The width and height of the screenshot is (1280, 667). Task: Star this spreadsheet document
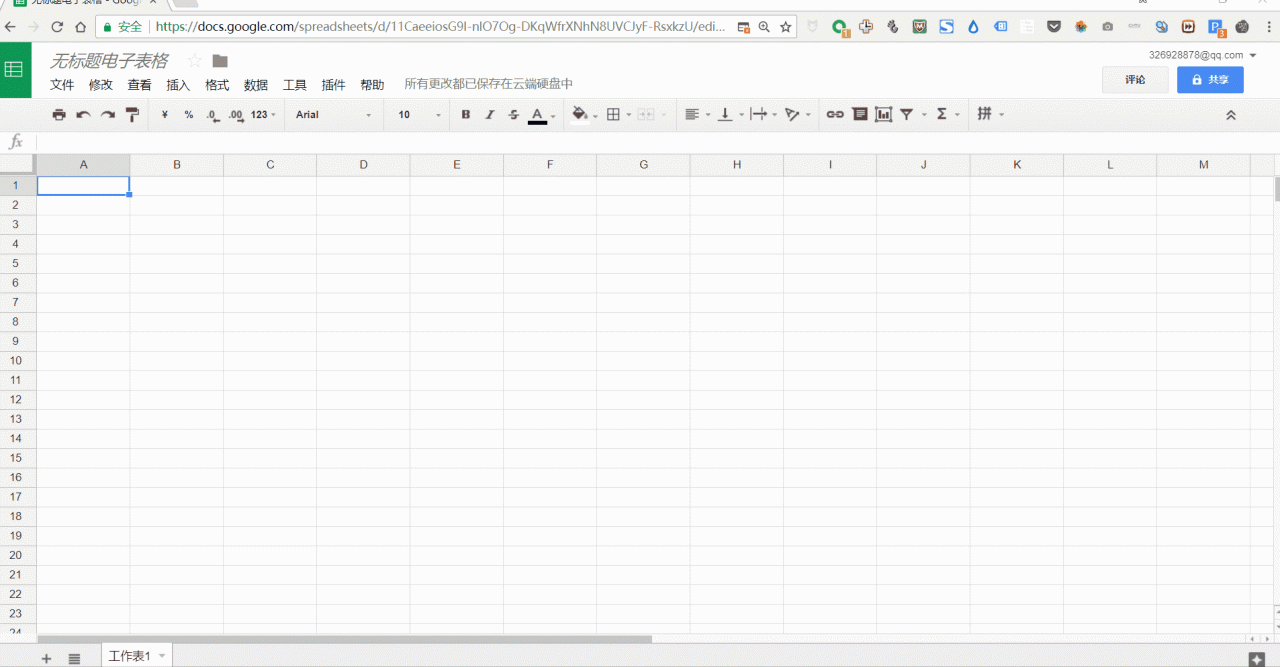(x=195, y=61)
